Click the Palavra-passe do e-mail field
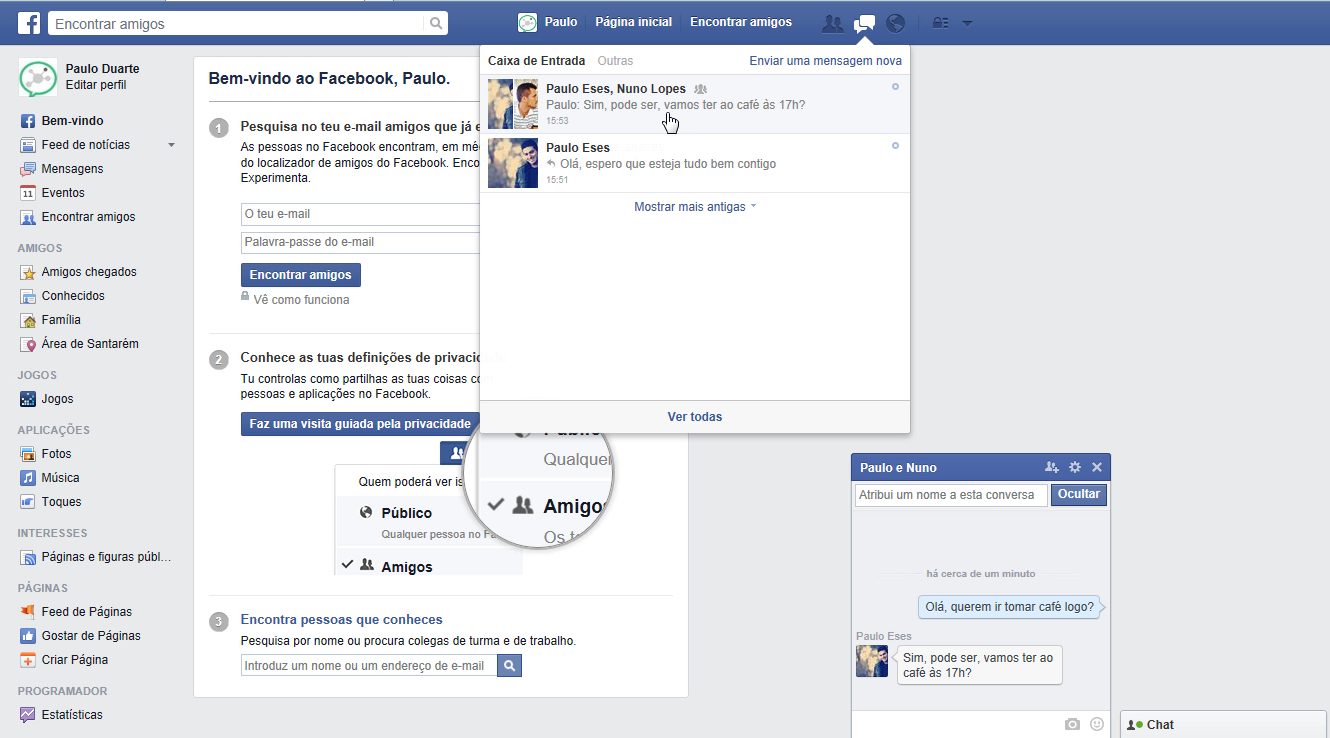This screenshot has height=738, width=1330. 360,242
